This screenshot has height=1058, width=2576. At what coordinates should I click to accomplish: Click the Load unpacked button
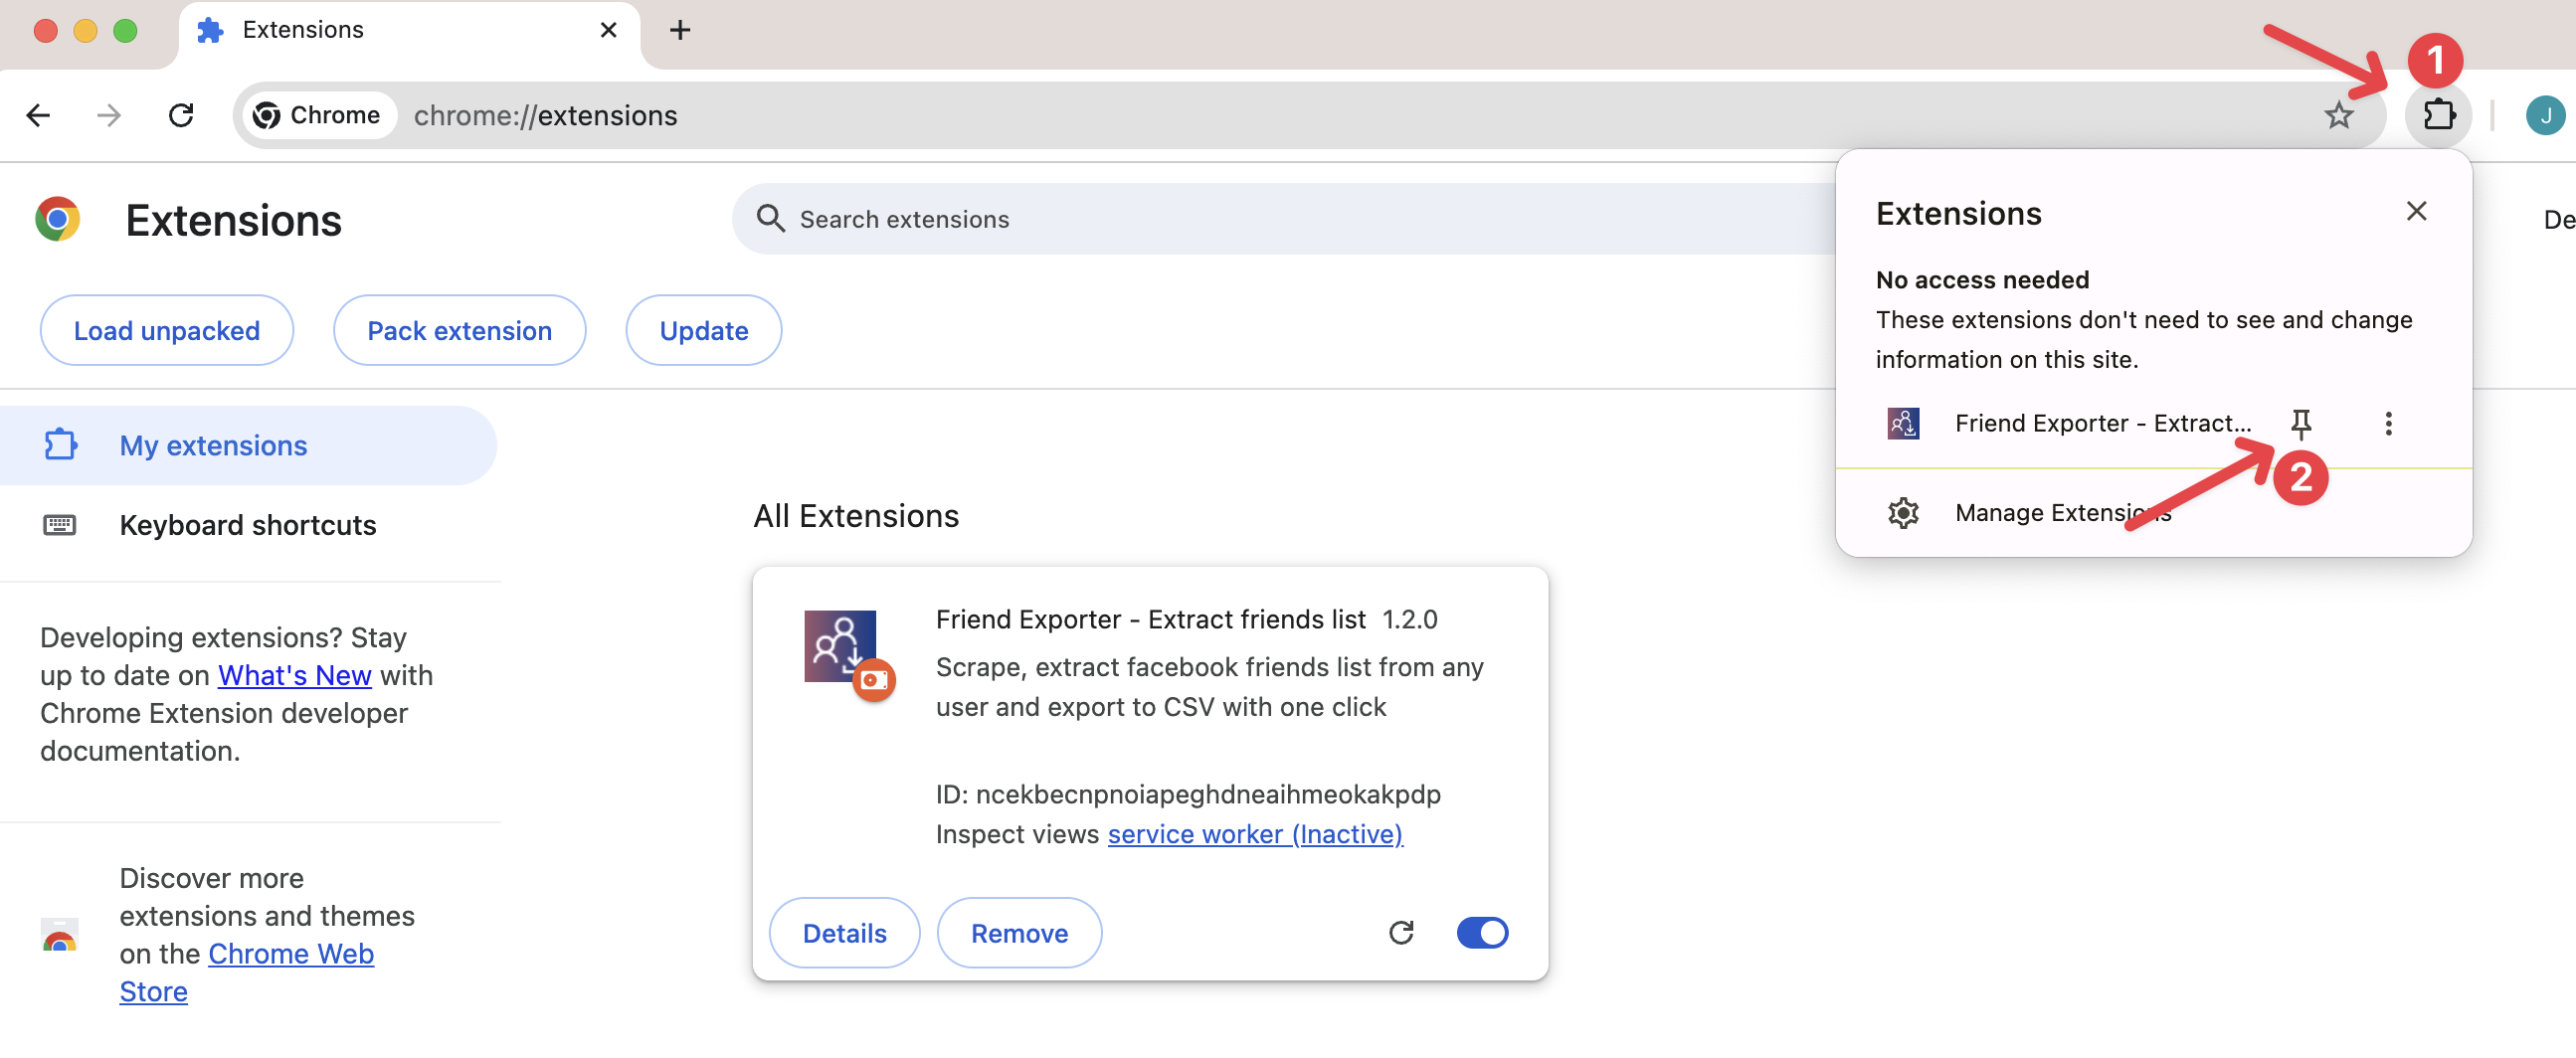[x=167, y=330]
